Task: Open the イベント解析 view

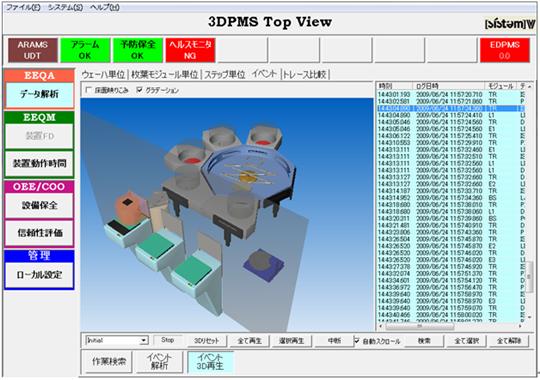Action: pos(159,362)
